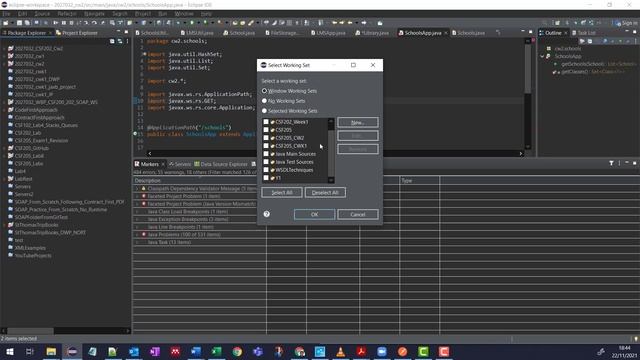The height and width of the screenshot is (360, 640).
Task: Open the Servers view tab
Action: tap(180, 164)
